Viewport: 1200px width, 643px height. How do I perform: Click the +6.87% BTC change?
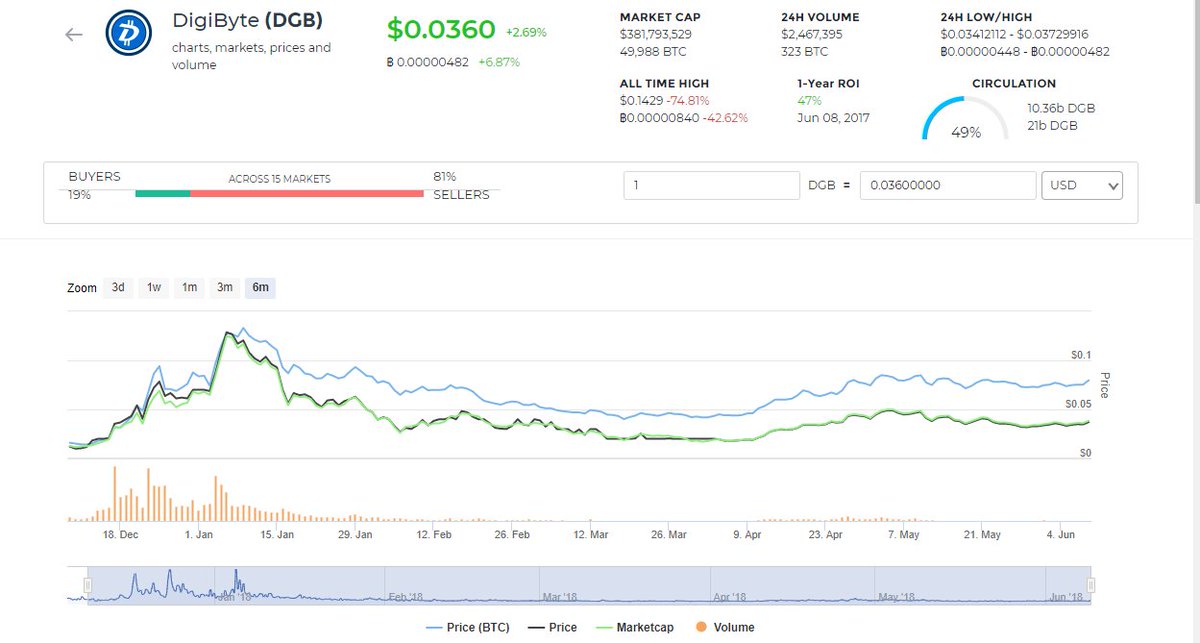[499, 62]
